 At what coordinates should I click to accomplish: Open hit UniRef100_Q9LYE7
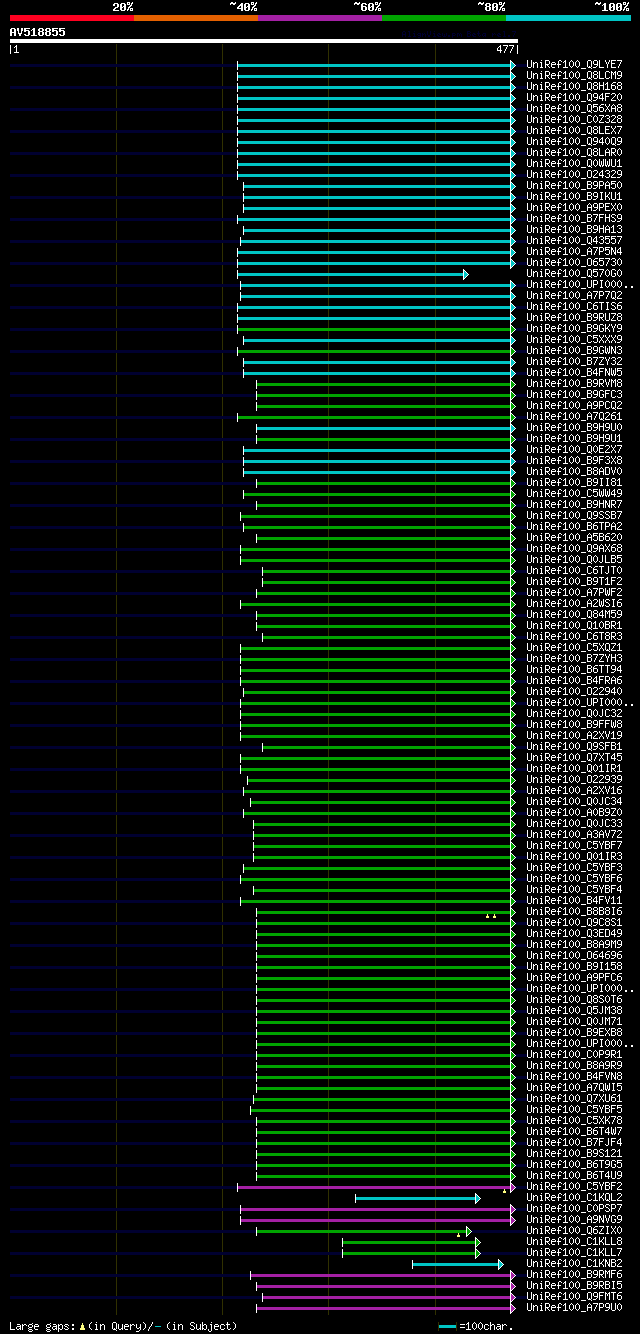pos(574,65)
